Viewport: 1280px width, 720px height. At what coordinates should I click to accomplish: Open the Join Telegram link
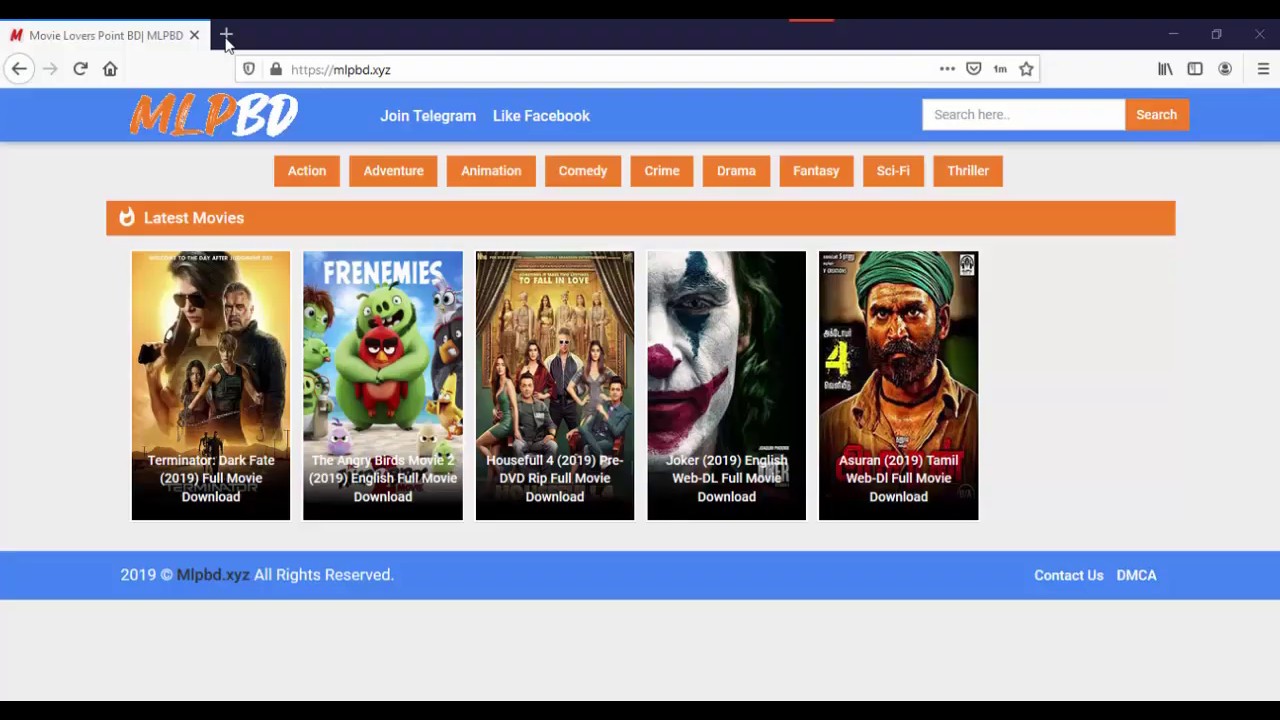click(x=428, y=116)
